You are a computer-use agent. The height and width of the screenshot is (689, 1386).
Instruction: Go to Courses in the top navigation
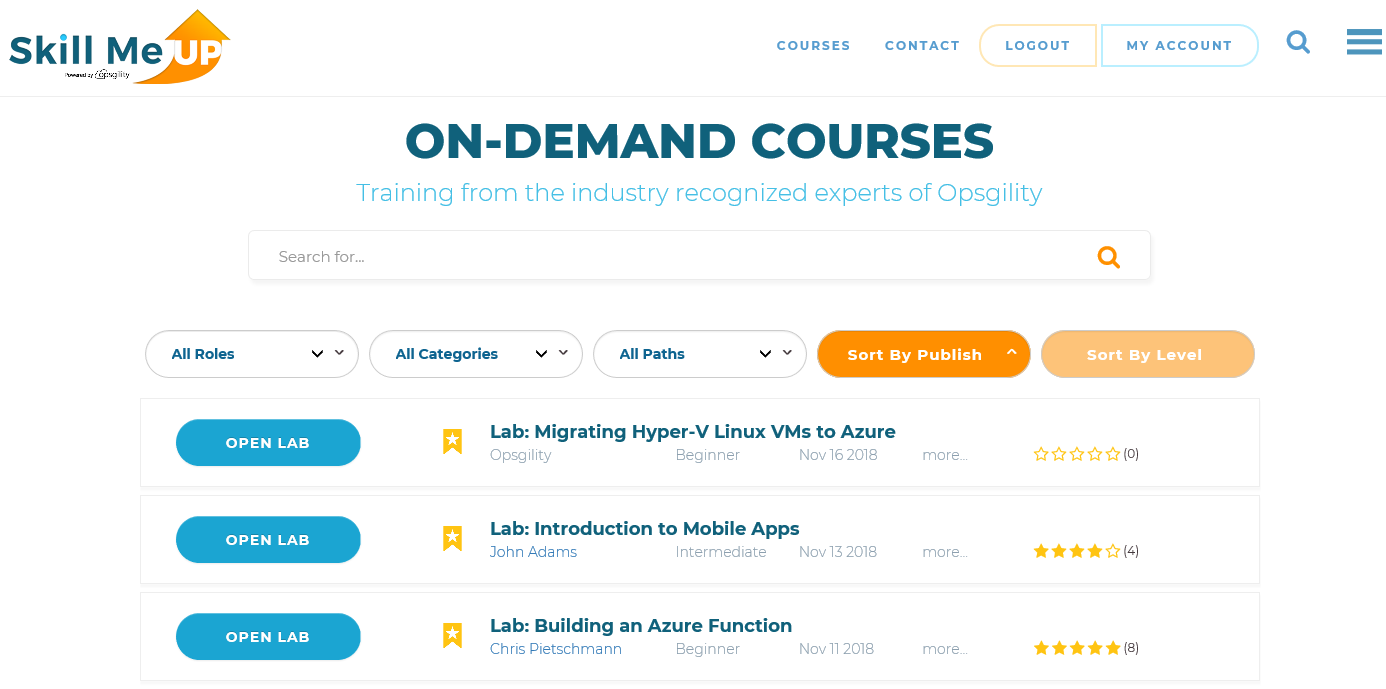(x=814, y=46)
